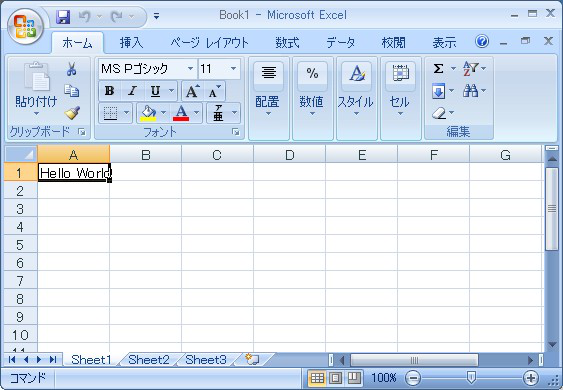Open the 挿入 ribbon tab

[x=131, y=43]
